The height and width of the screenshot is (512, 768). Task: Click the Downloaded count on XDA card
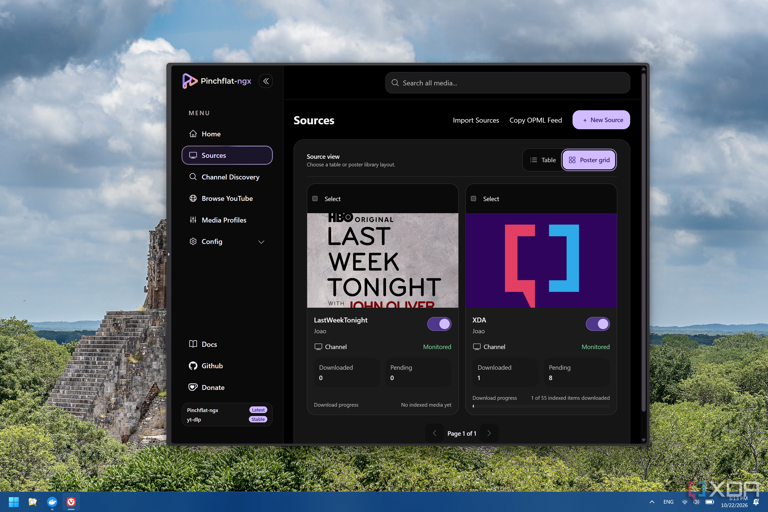[x=505, y=372]
